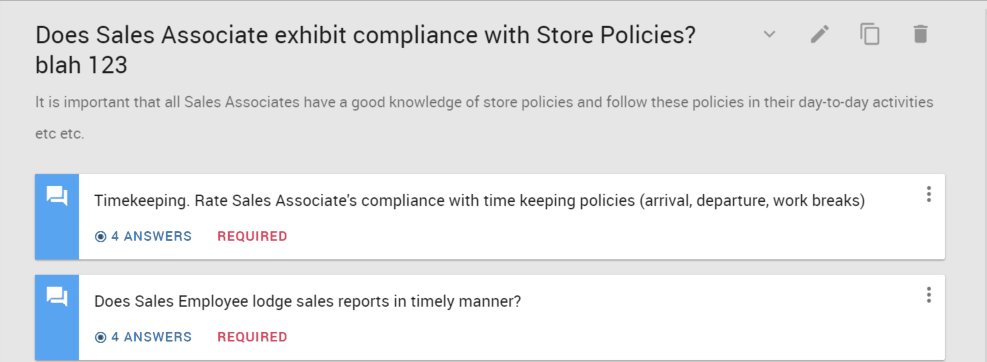Delete the section via the trash icon
987x362 pixels.
coord(920,34)
